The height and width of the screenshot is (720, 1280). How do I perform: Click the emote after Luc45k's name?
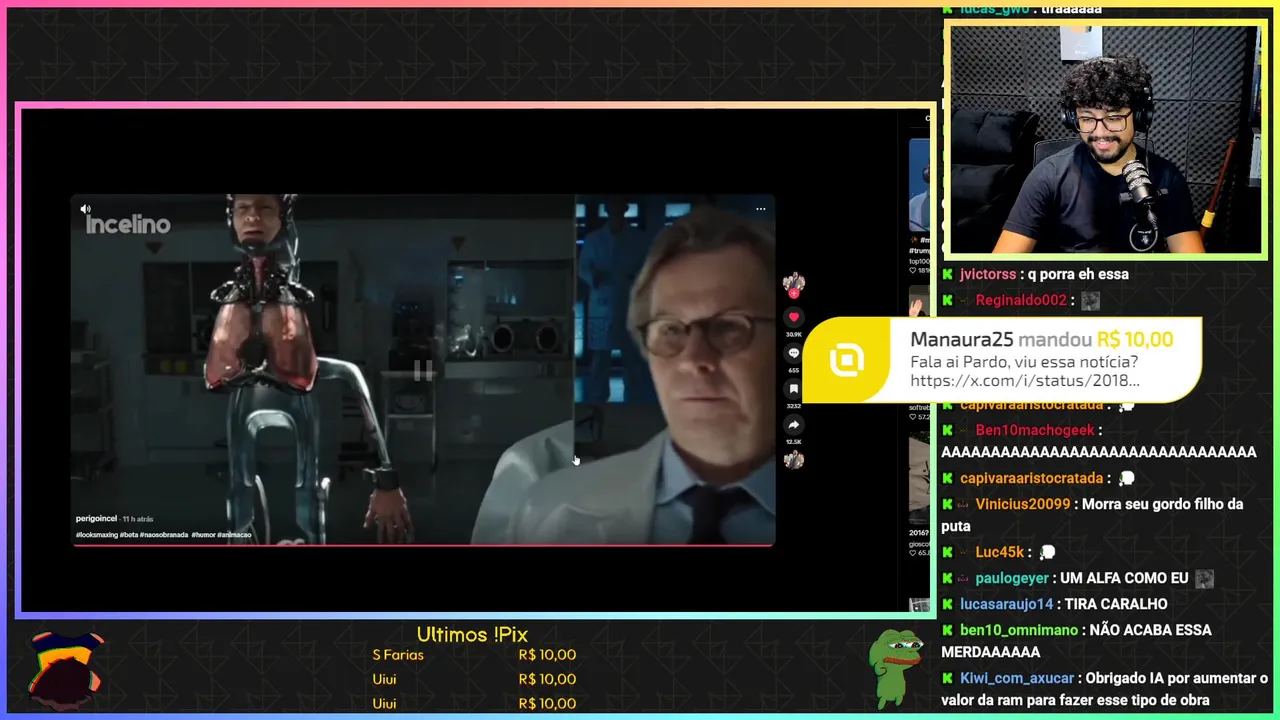pyautogui.click(x=1048, y=552)
